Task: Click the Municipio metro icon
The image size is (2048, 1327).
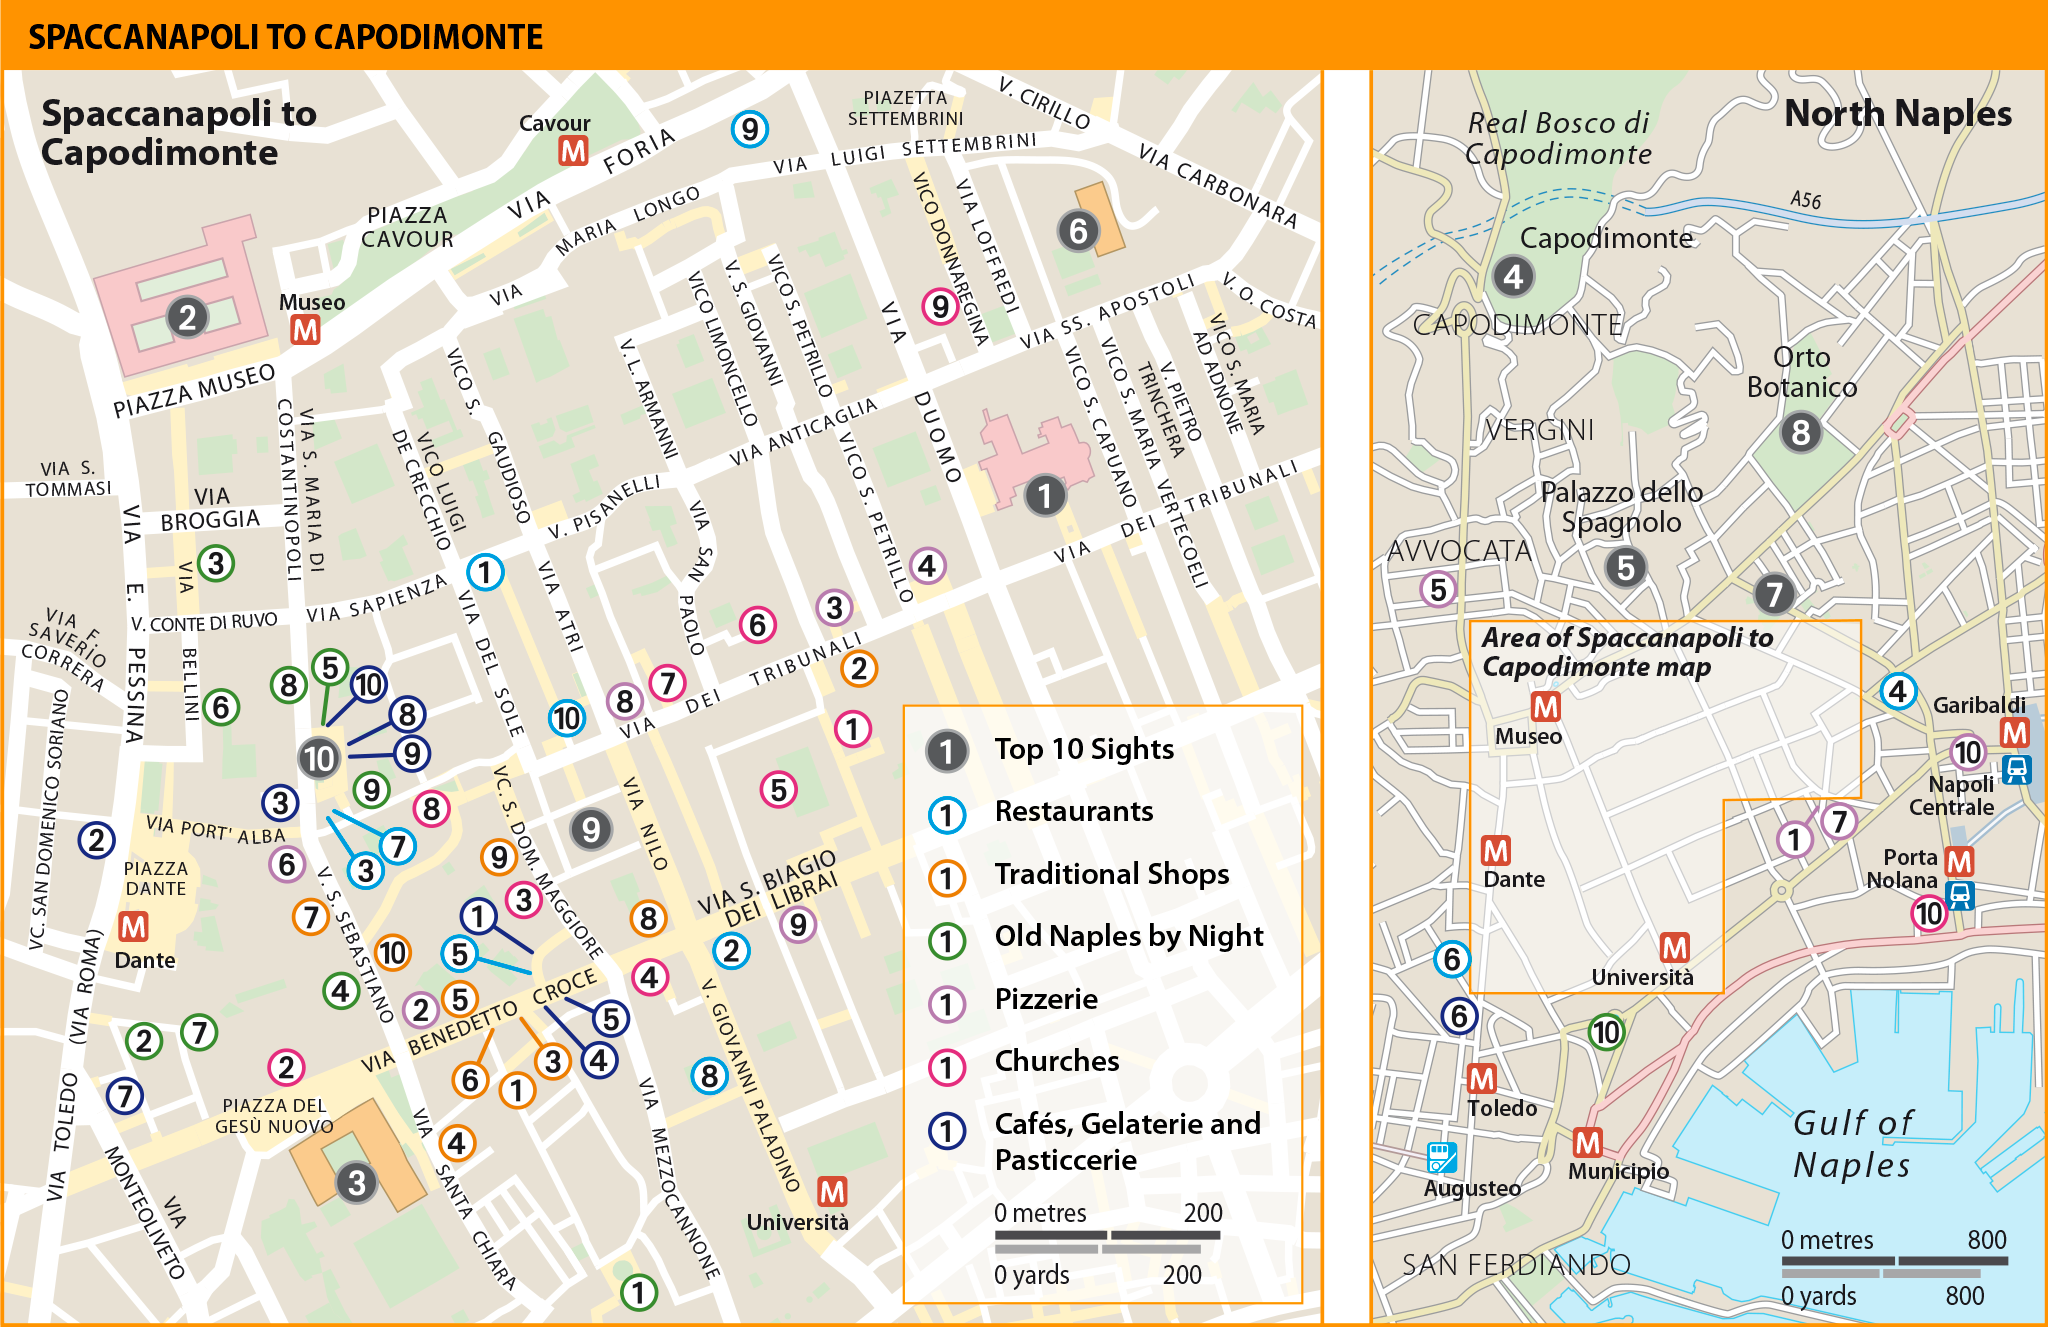Action: [1588, 1142]
